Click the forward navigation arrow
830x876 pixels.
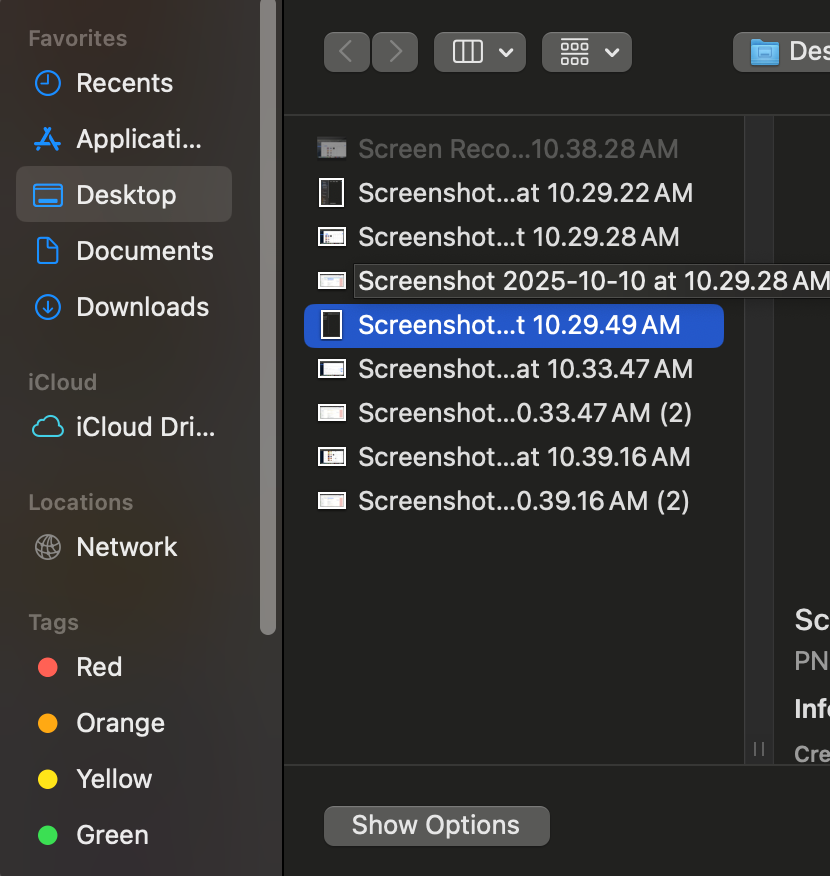395,52
